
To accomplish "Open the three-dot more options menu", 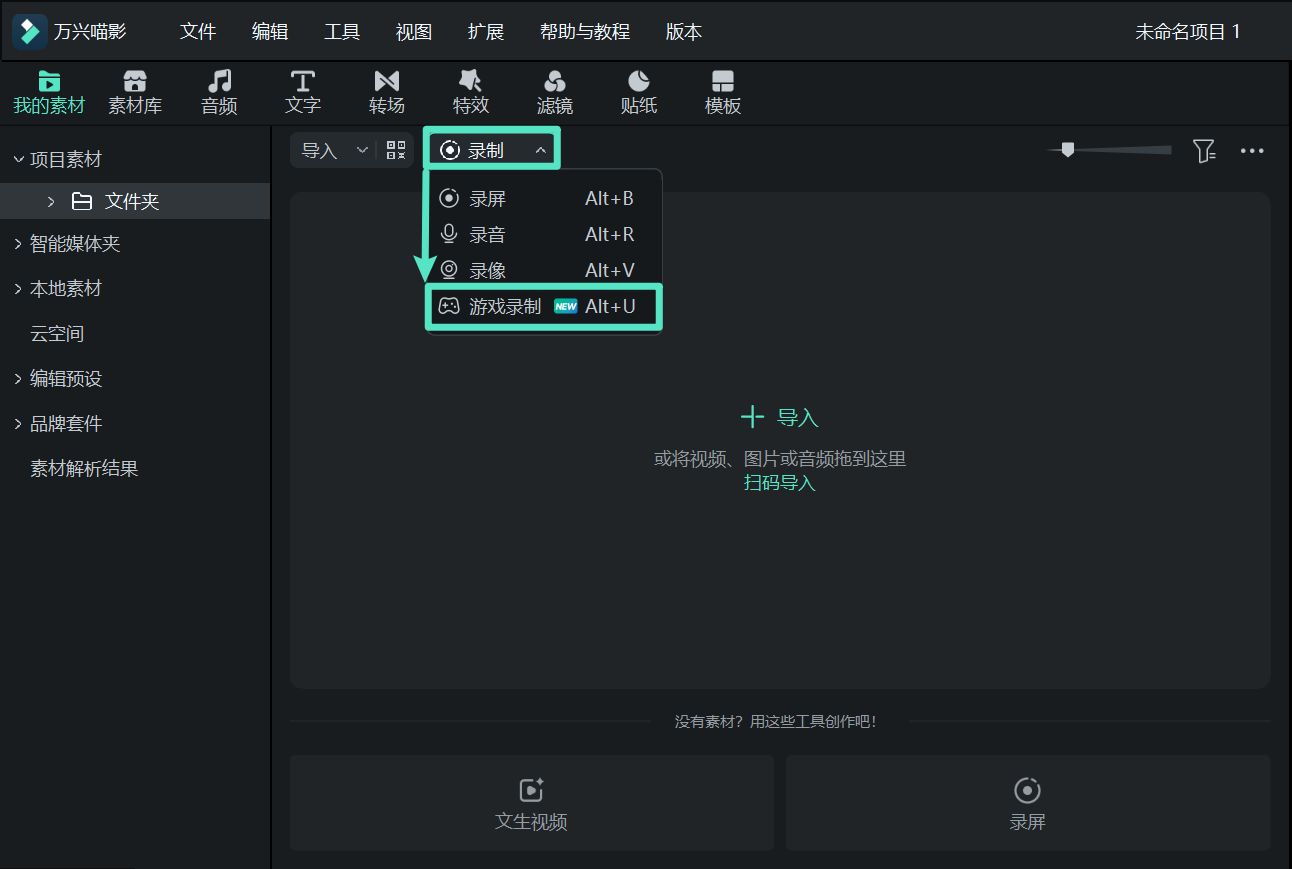I will 1252,151.
